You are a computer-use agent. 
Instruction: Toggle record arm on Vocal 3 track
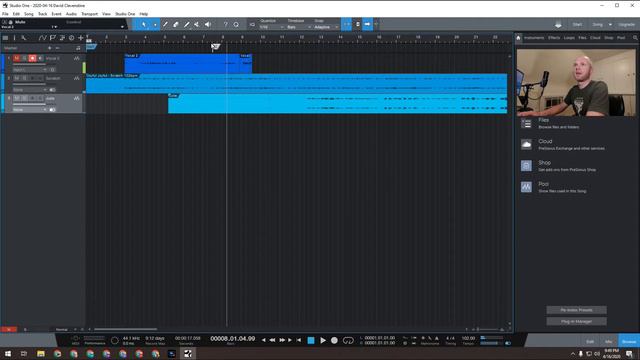point(32,58)
